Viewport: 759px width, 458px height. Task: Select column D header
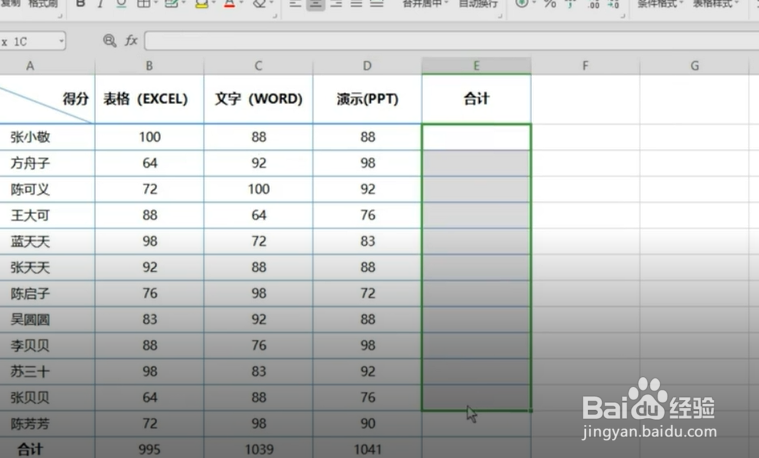point(367,65)
